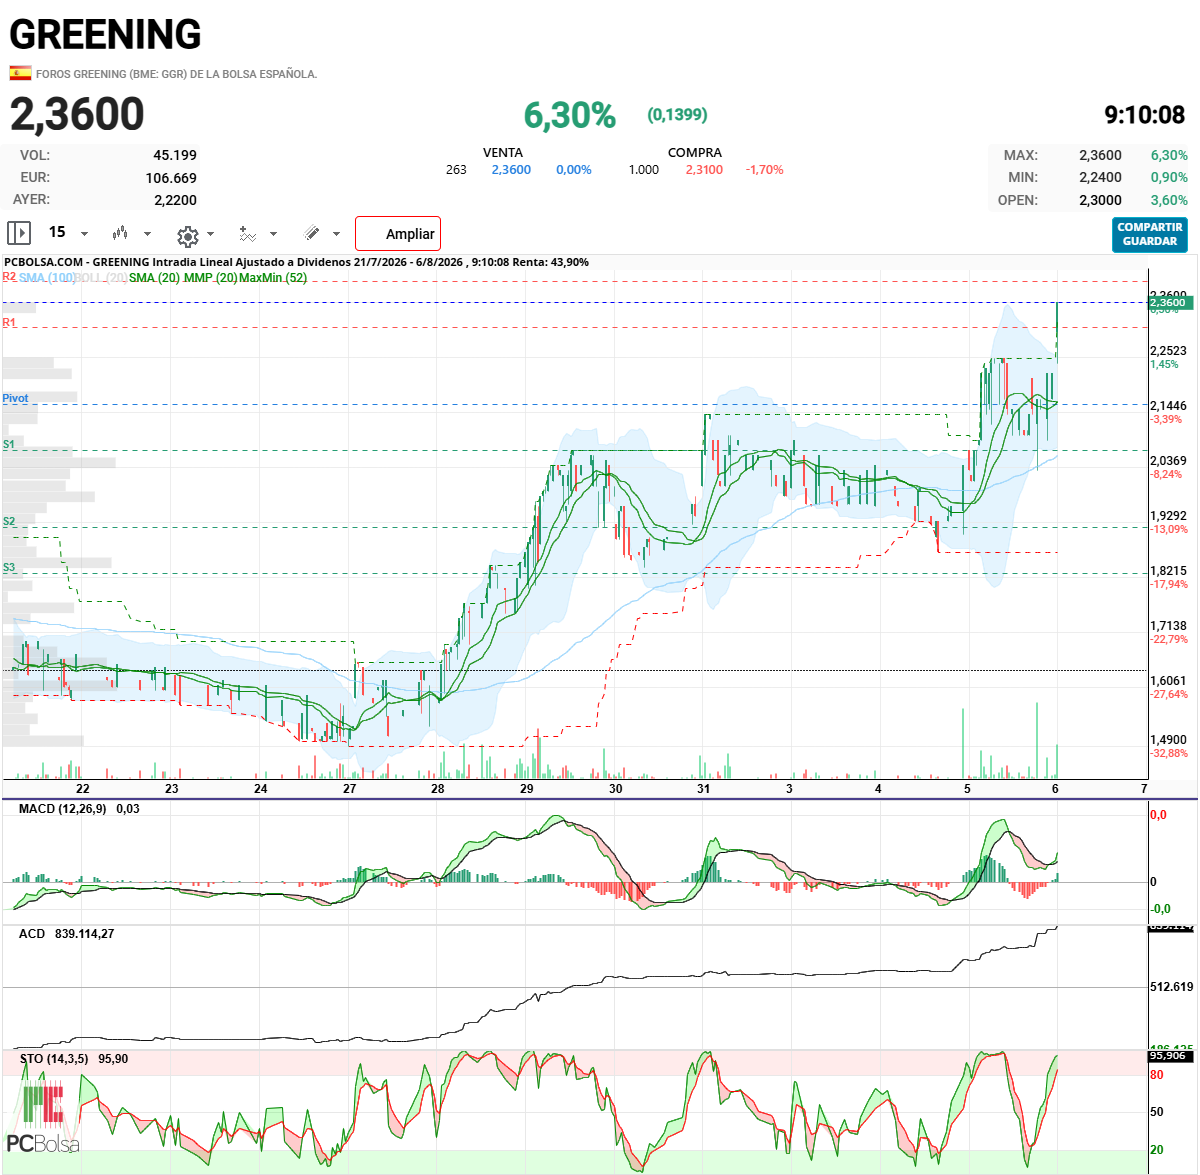The image size is (1200, 1175).
Task: Click the GREENING title heading
Action: tap(105, 35)
